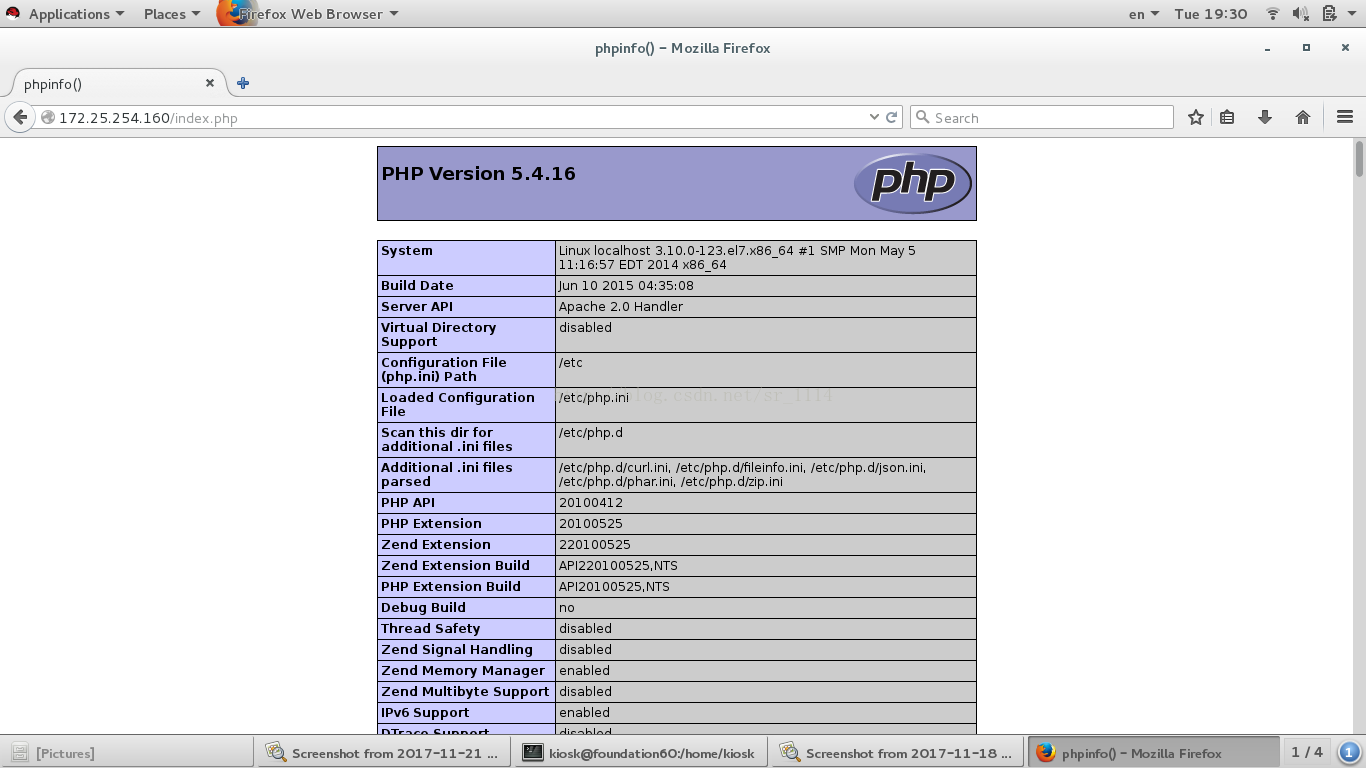Click the PHP logo image

click(912, 183)
